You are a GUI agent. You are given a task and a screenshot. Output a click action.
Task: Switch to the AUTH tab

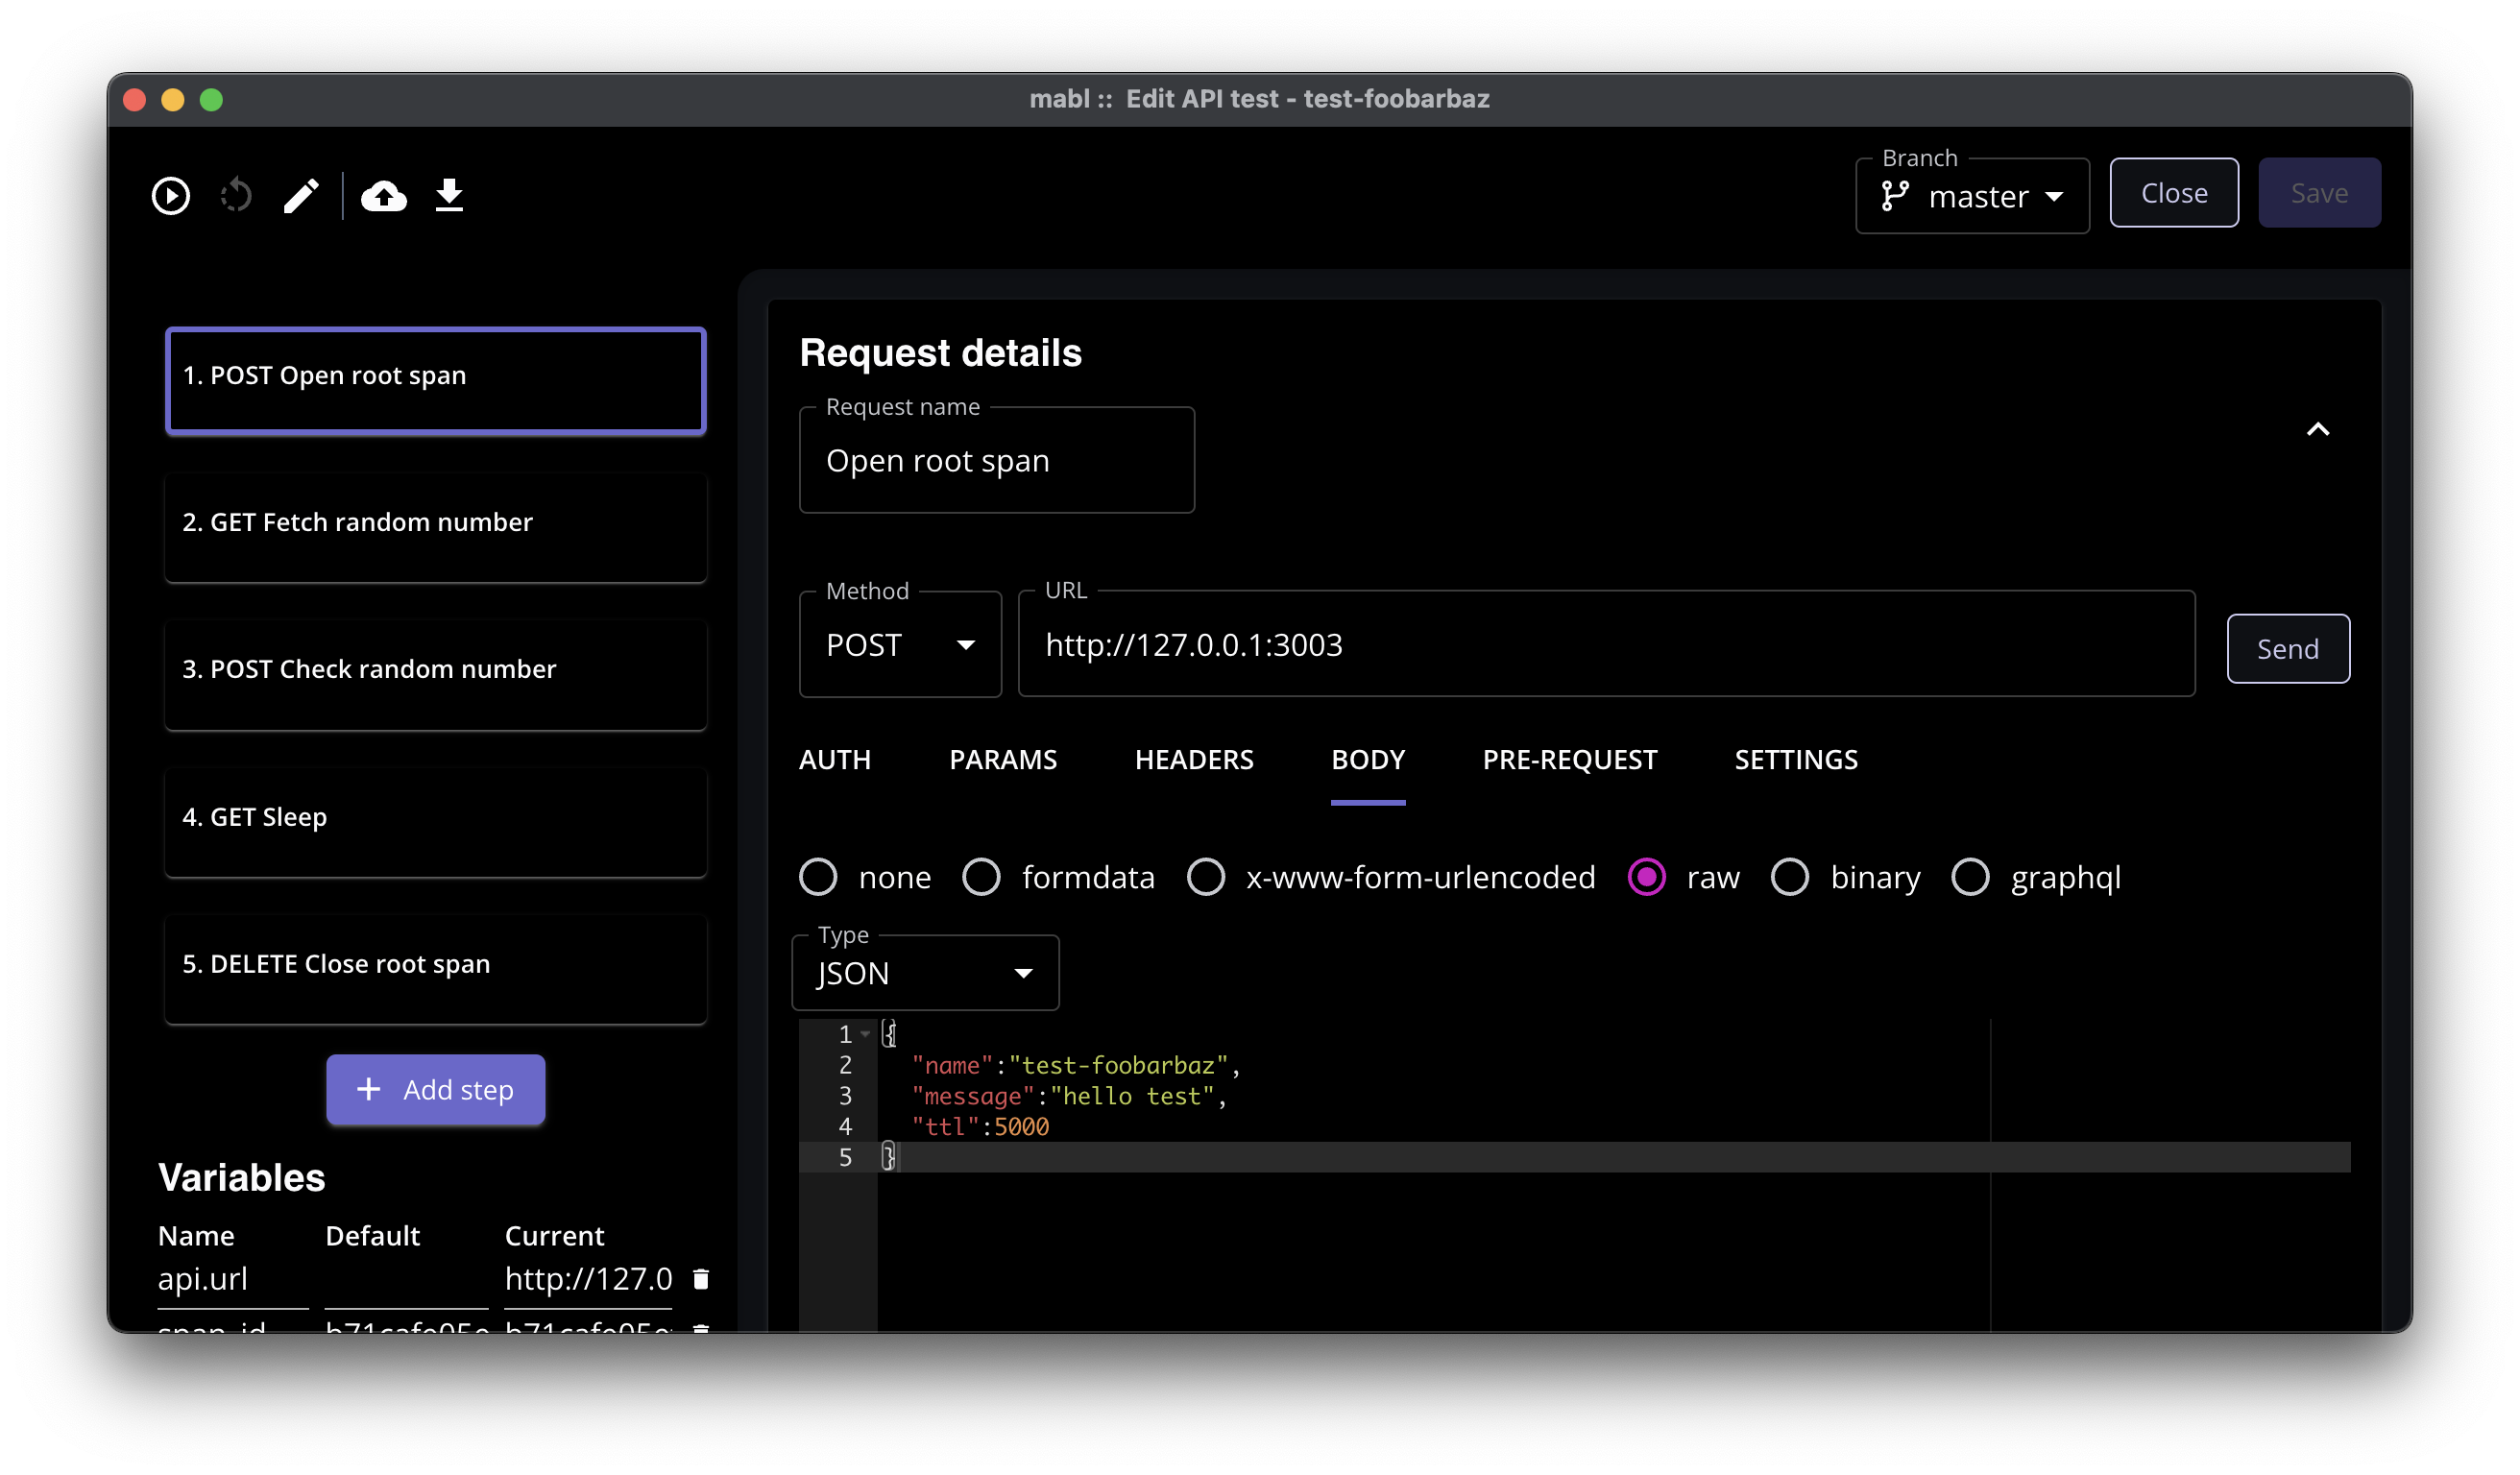click(835, 760)
